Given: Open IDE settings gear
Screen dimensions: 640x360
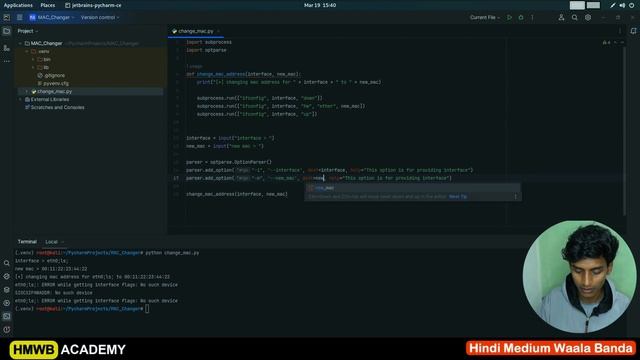Looking at the screenshot, I should [x=588, y=18].
